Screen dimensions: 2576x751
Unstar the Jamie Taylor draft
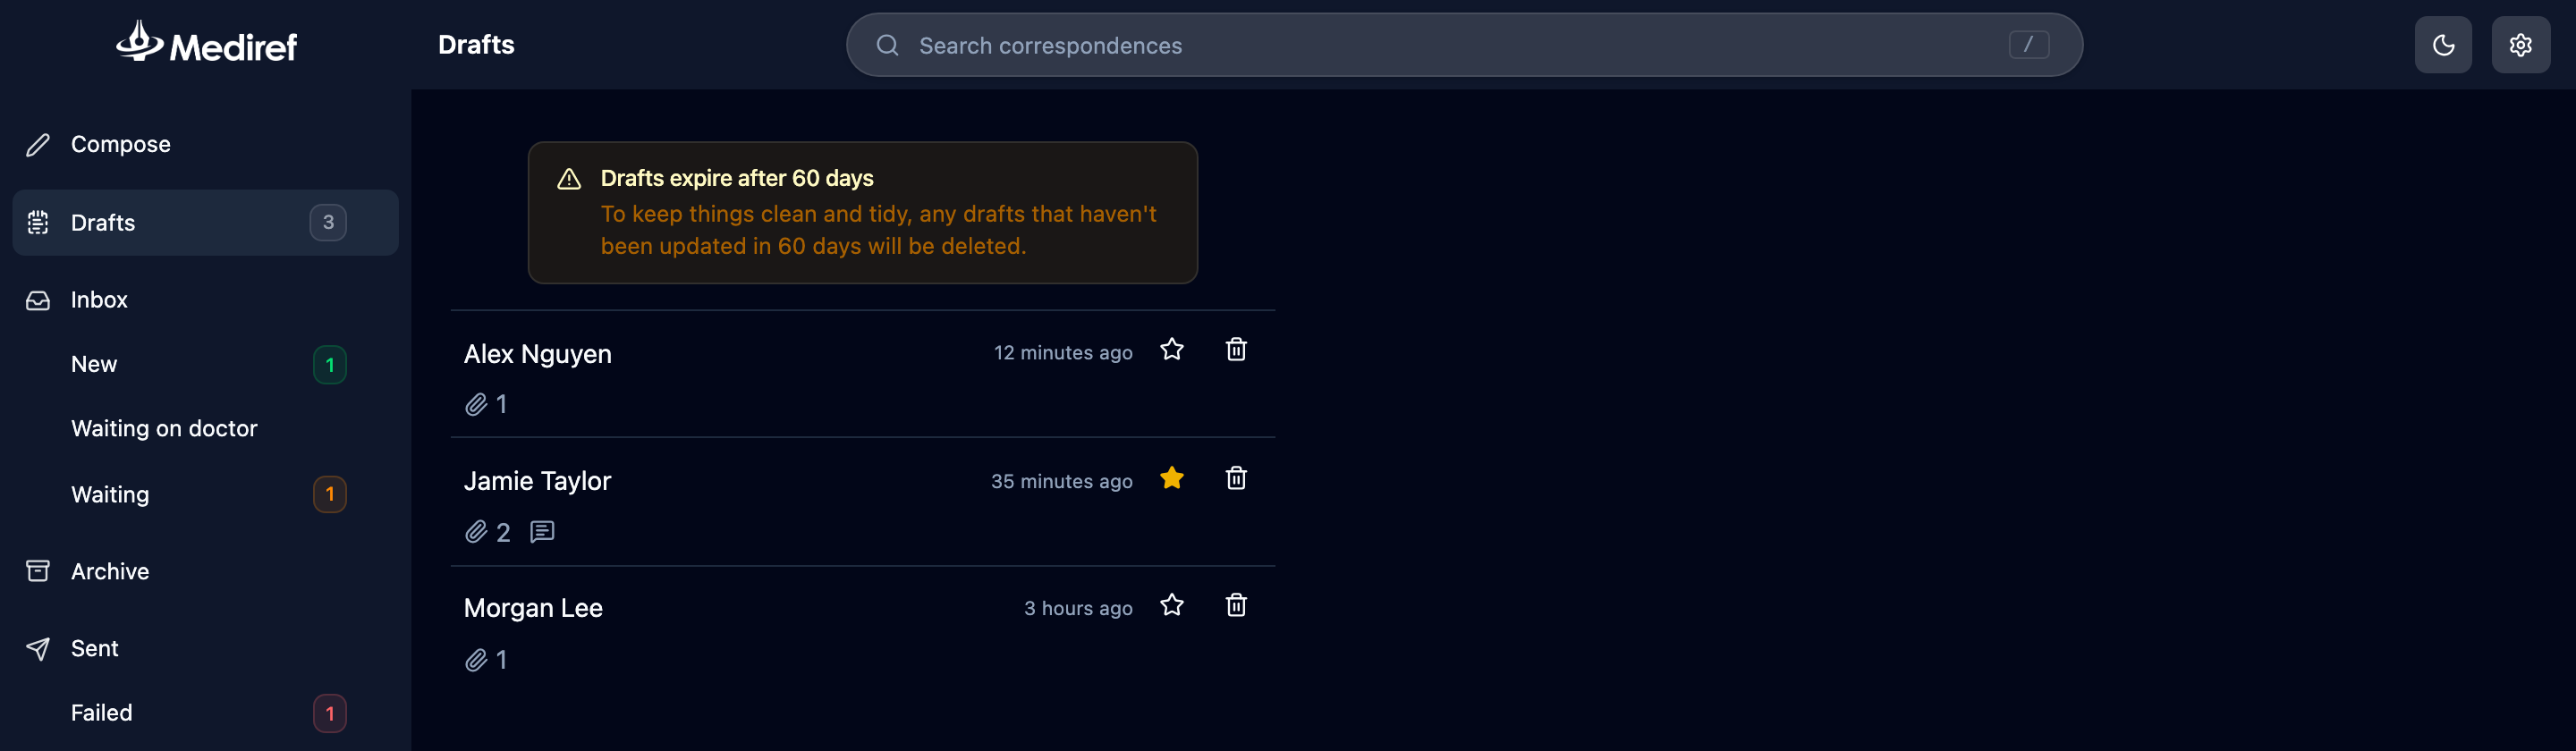[x=1171, y=478]
